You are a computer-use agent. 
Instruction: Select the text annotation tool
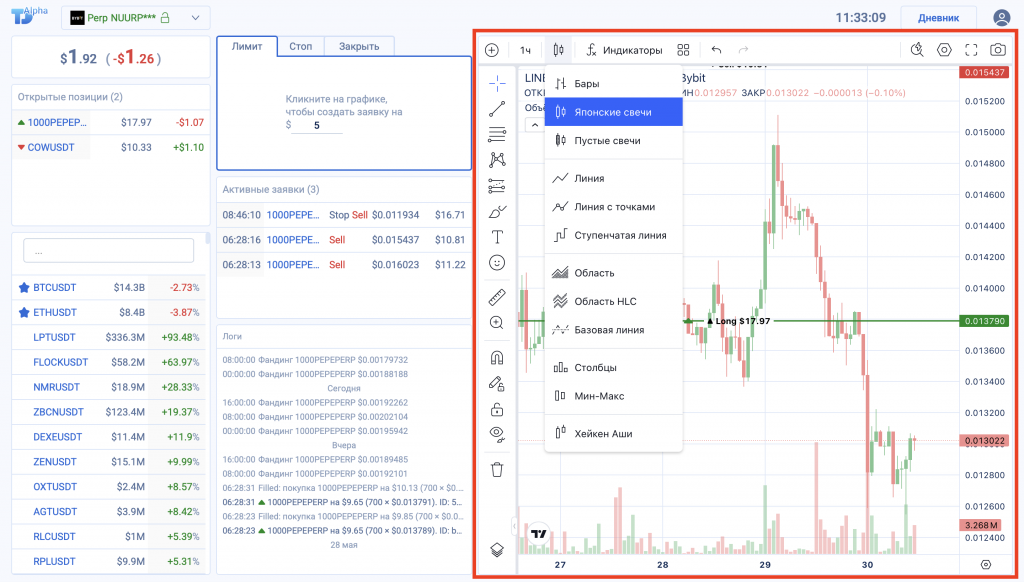click(x=497, y=237)
